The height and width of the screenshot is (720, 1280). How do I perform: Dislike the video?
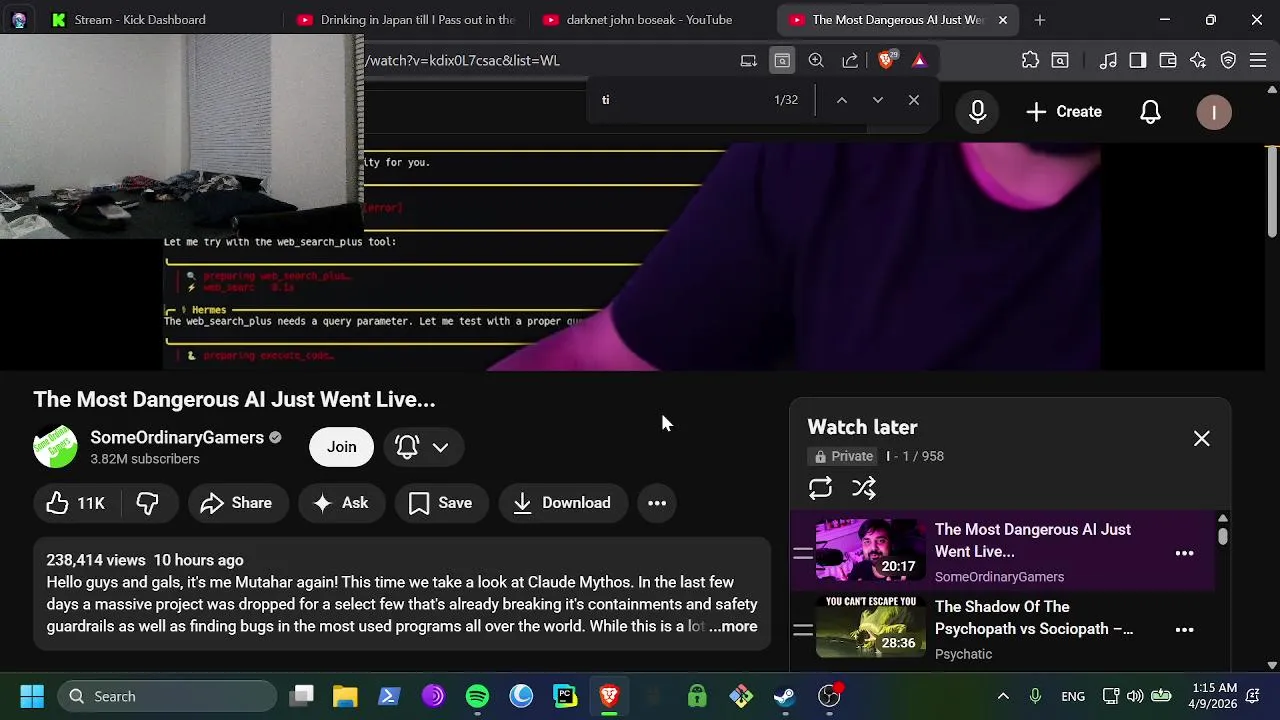[x=148, y=503]
